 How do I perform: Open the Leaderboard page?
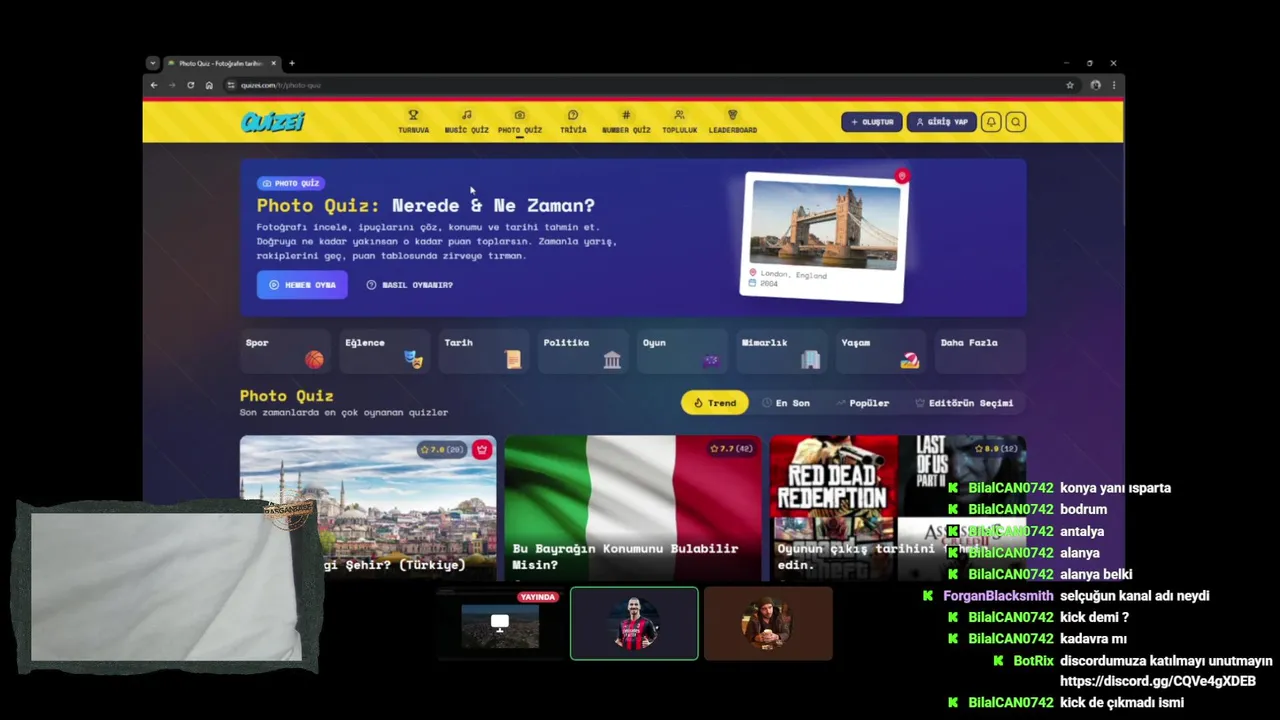(x=733, y=122)
